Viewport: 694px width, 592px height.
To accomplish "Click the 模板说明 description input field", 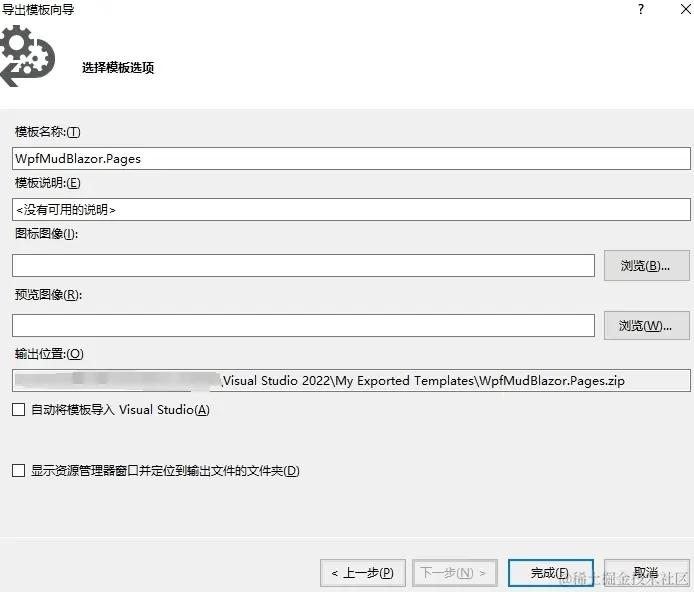I will (x=351, y=209).
